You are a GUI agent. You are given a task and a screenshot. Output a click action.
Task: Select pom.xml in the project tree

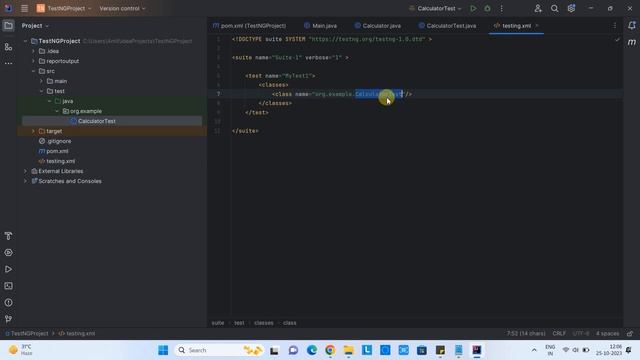click(x=57, y=151)
